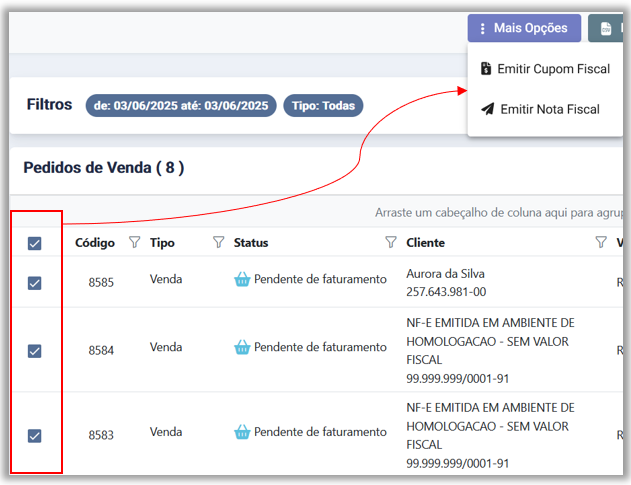Click the Cliente column filter icon
This screenshot has width=631, height=485.
pos(601,242)
